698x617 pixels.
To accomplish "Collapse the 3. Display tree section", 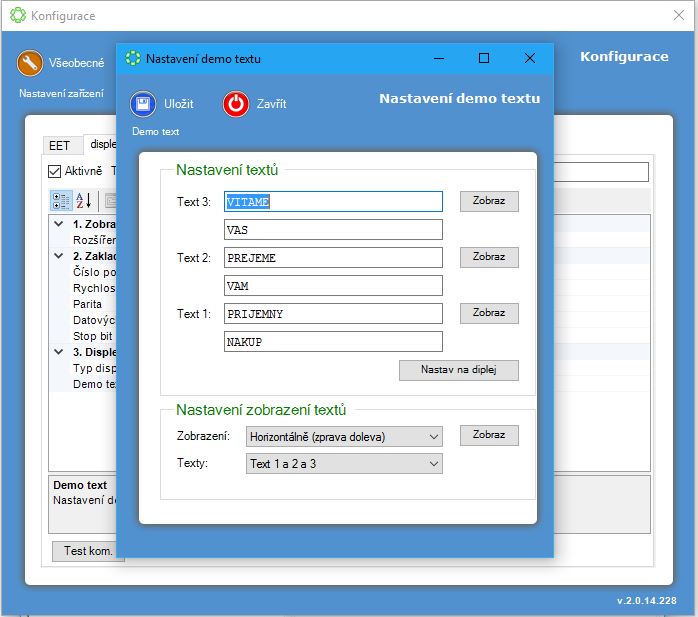I will (x=60, y=351).
